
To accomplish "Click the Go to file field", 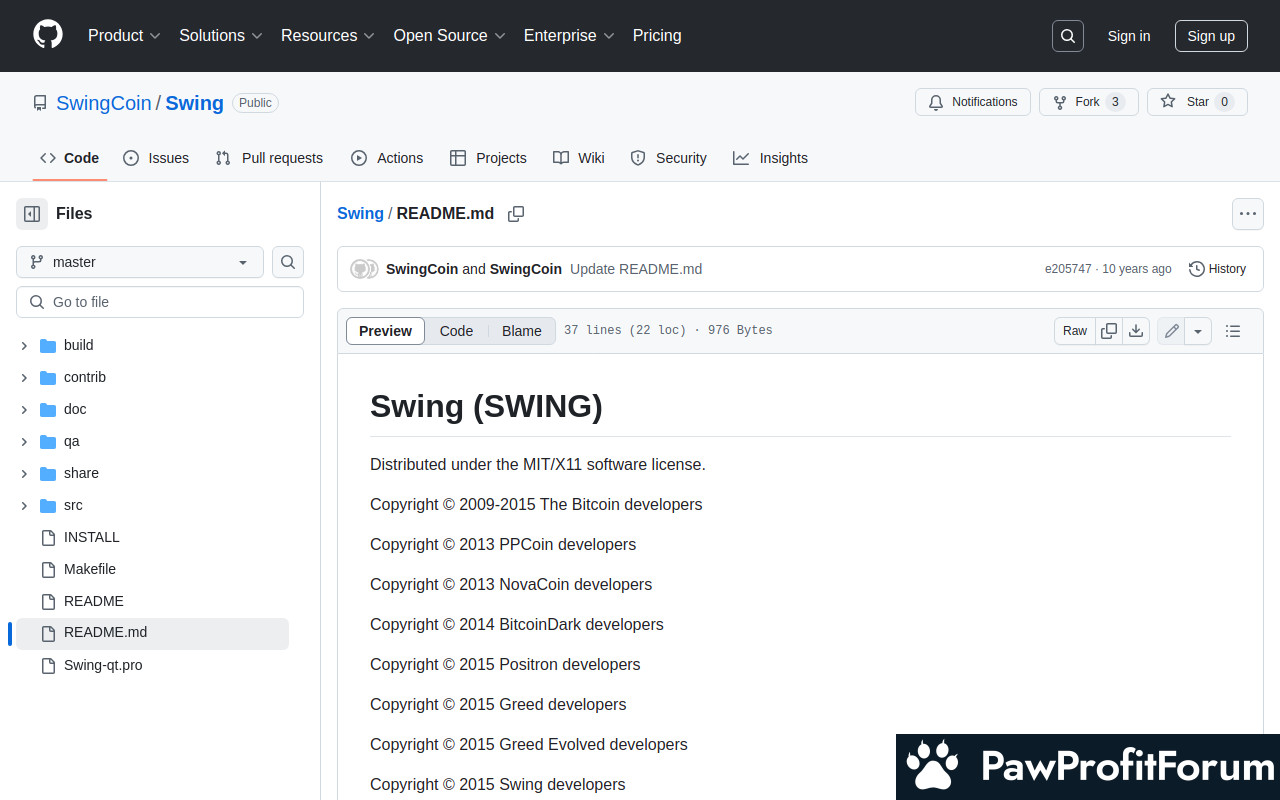I will pos(160,302).
